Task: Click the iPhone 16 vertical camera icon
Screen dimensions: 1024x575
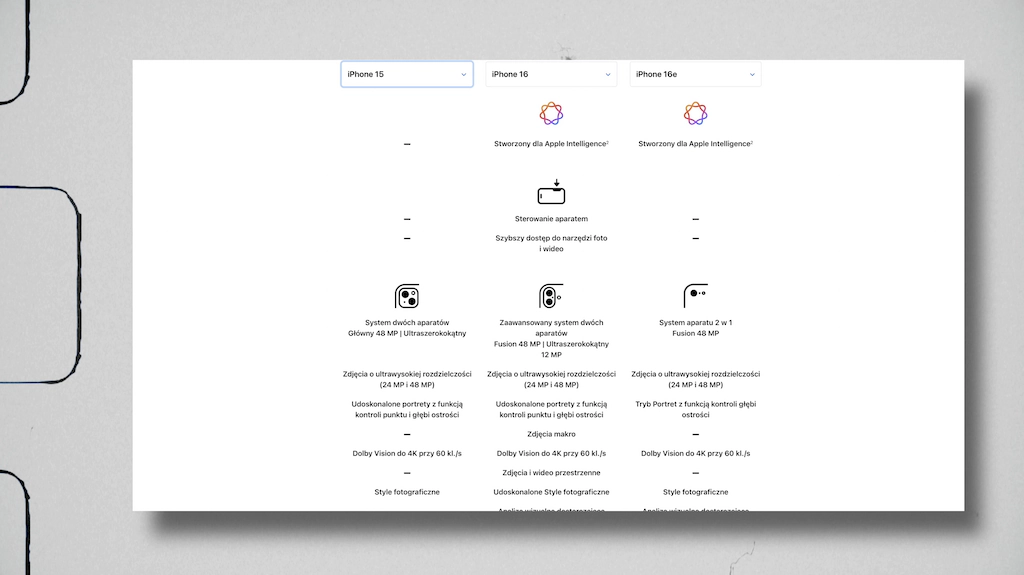Action: click(x=551, y=296)
